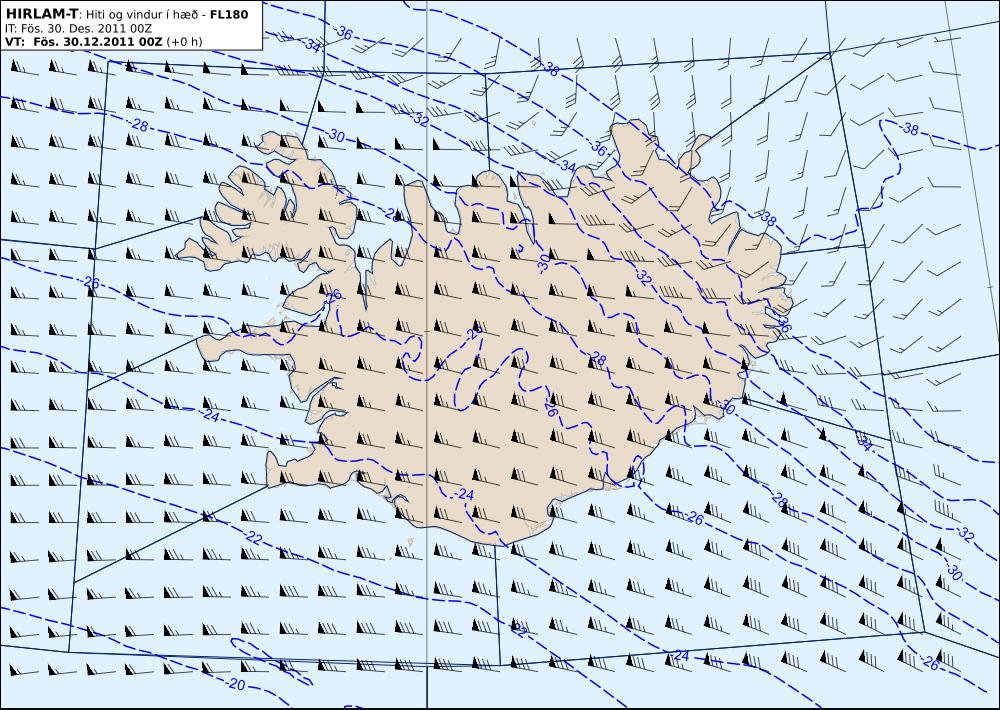This screenshot has height=710, width=1000.
Task: Select the 'VT: Fös. 30.12.2011 00Z' valid time text
Action: click(x=84, y=42)
